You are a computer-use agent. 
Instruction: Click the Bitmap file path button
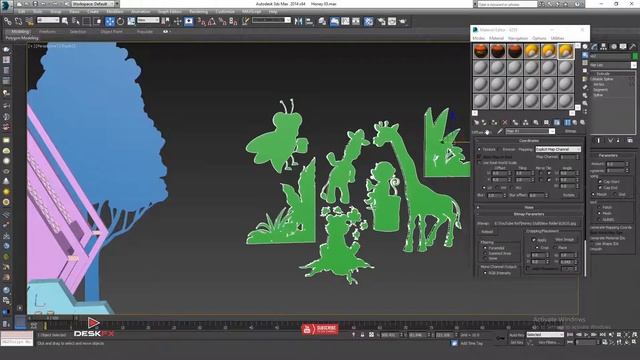point(536,223)
